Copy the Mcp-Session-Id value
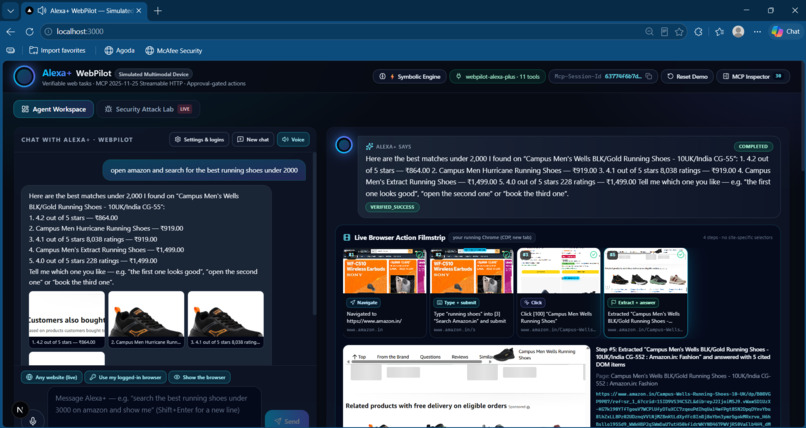The image size is (806, 428). pos(649,77)
